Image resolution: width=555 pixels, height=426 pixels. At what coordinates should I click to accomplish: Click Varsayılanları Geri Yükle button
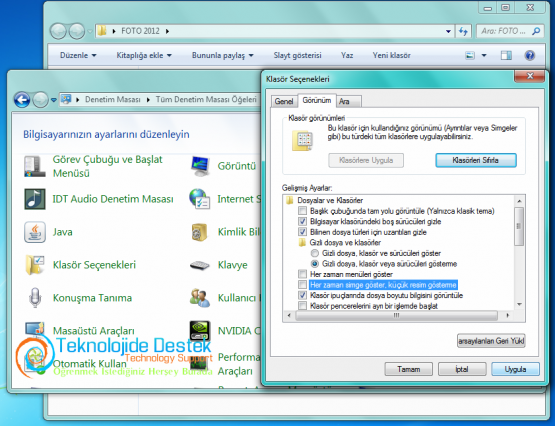pyautogui.click(x=491, y=341)
